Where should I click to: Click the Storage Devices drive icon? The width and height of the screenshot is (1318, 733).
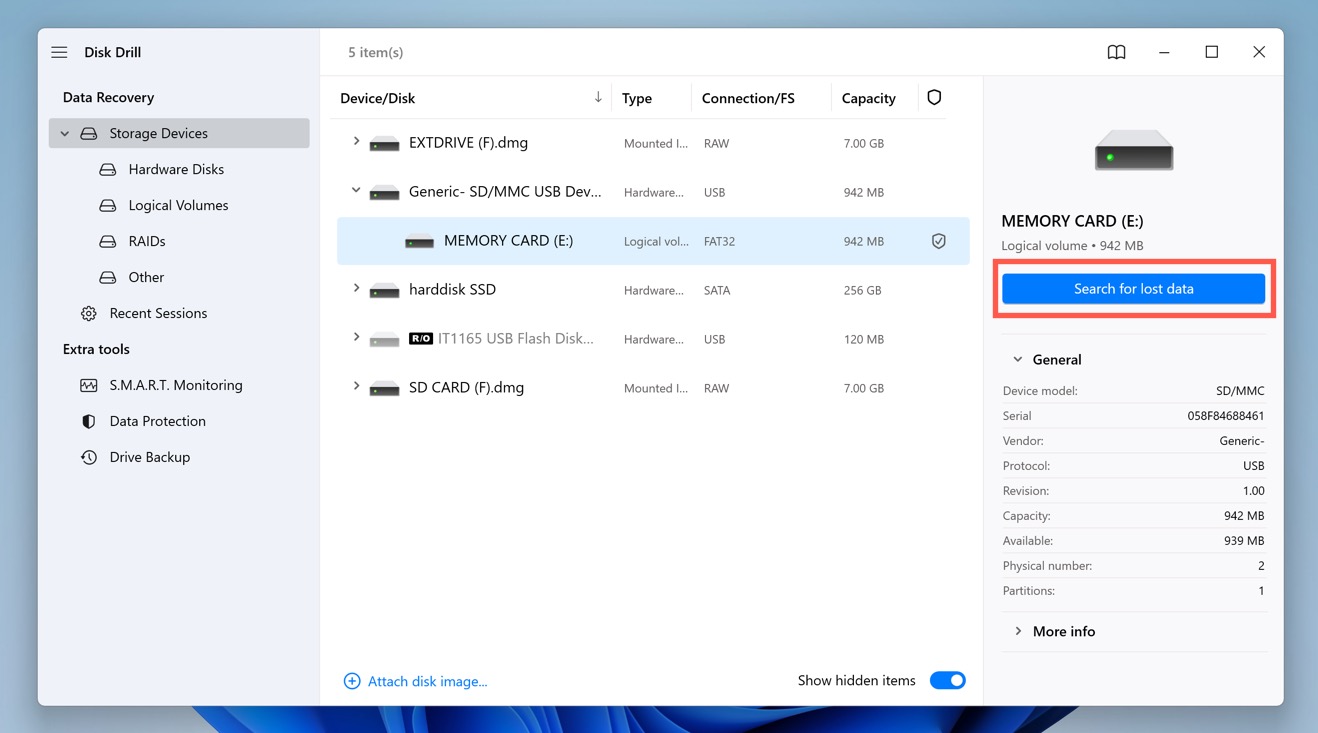89,133
